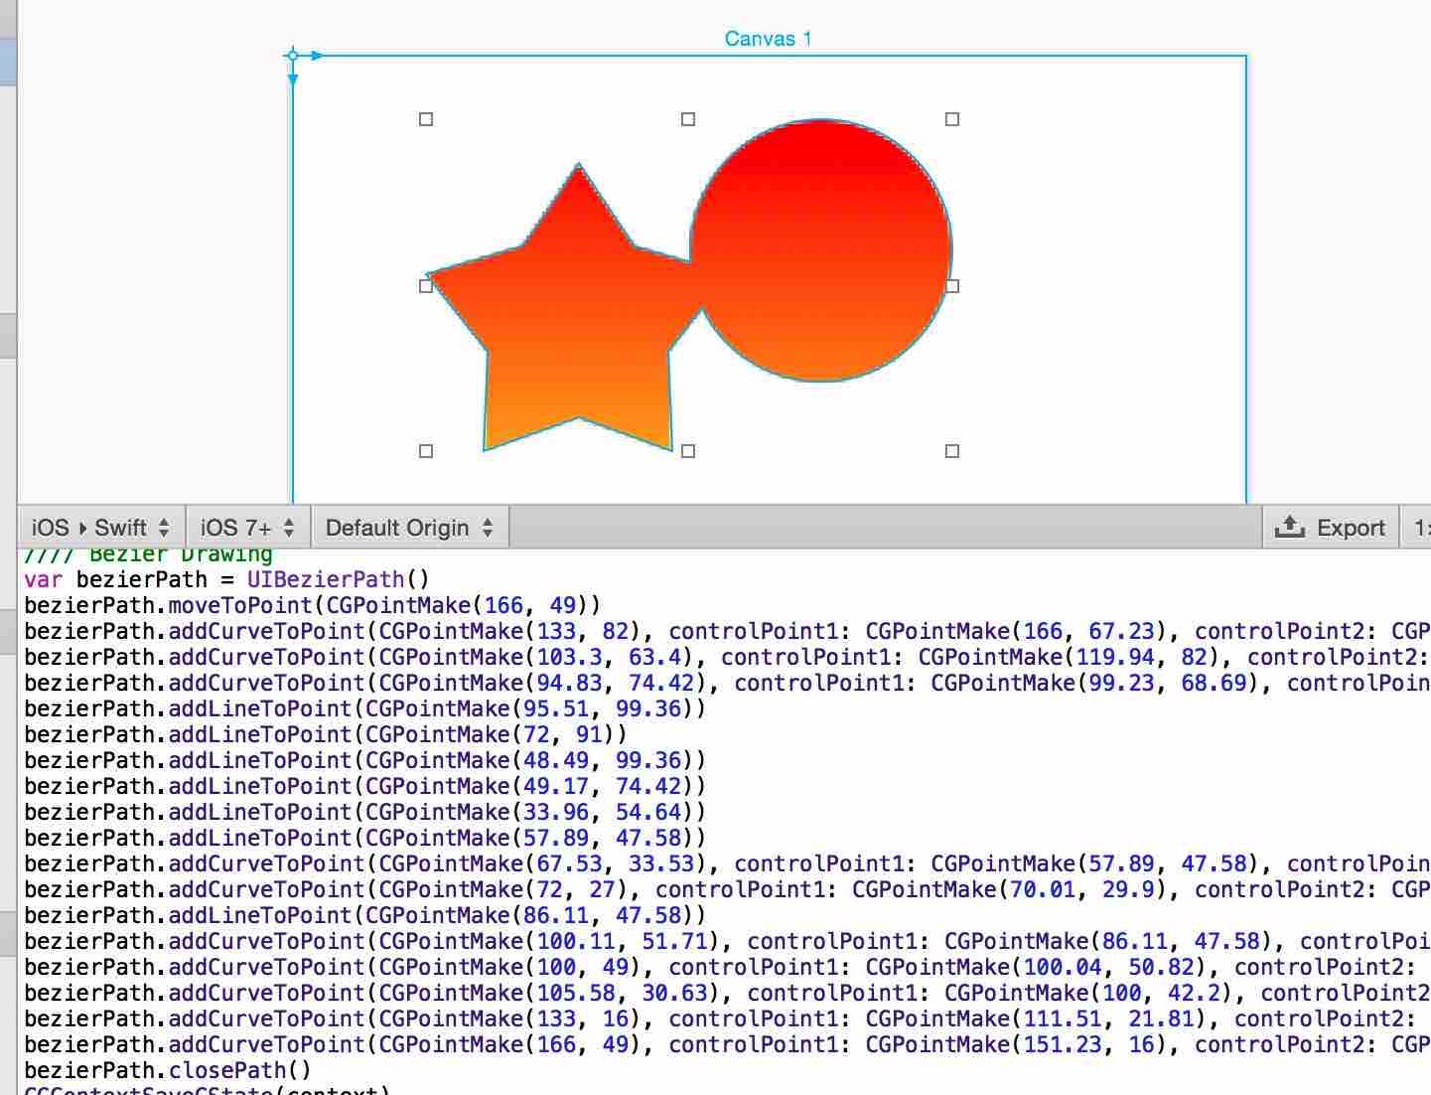The width and height of the screenshot is (1431, 1095).
Task: Click the bottom-left selection handle of the shape
Action: click(426, 451)
